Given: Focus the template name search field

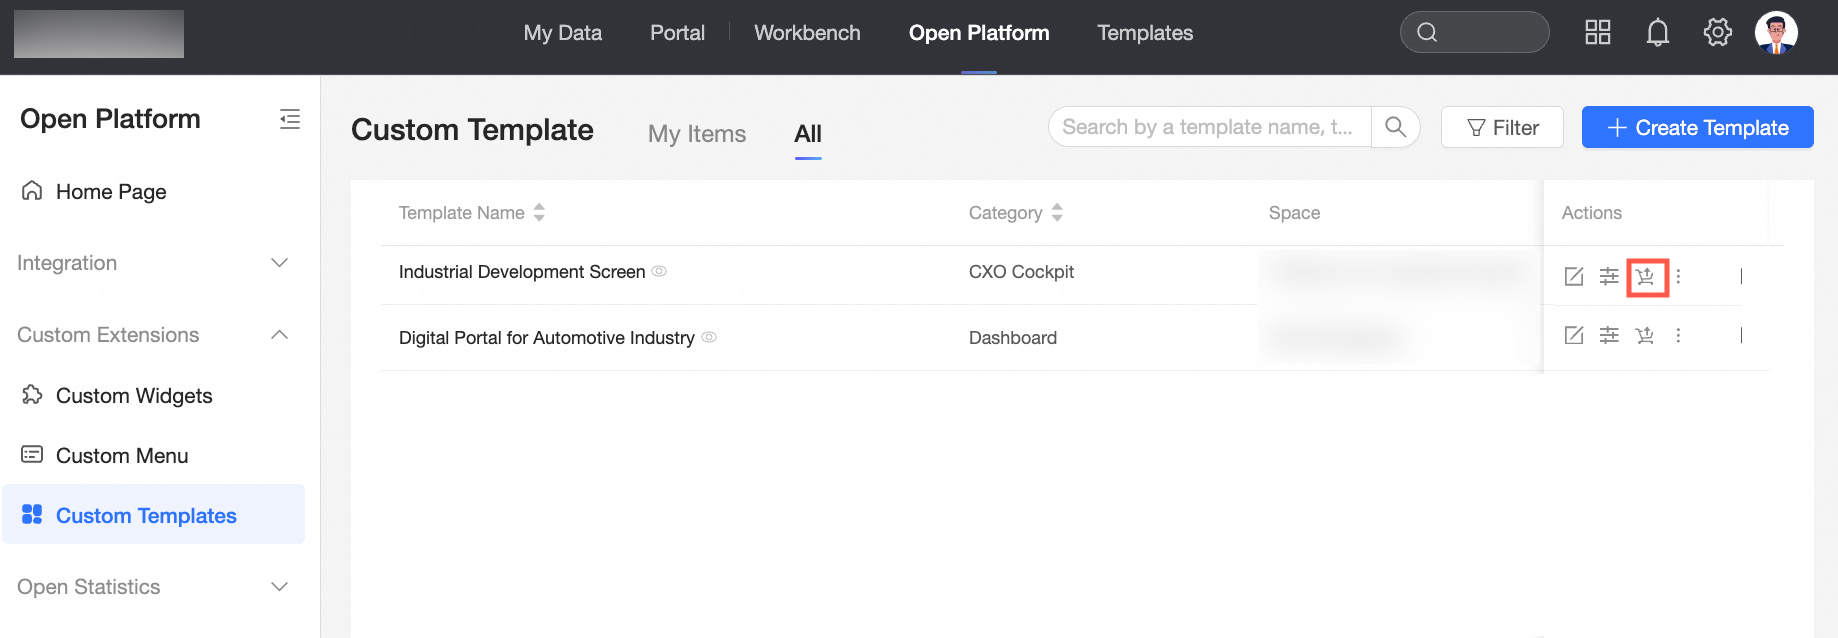Looking at the screenshot, I should click(x=1209, y=127).
